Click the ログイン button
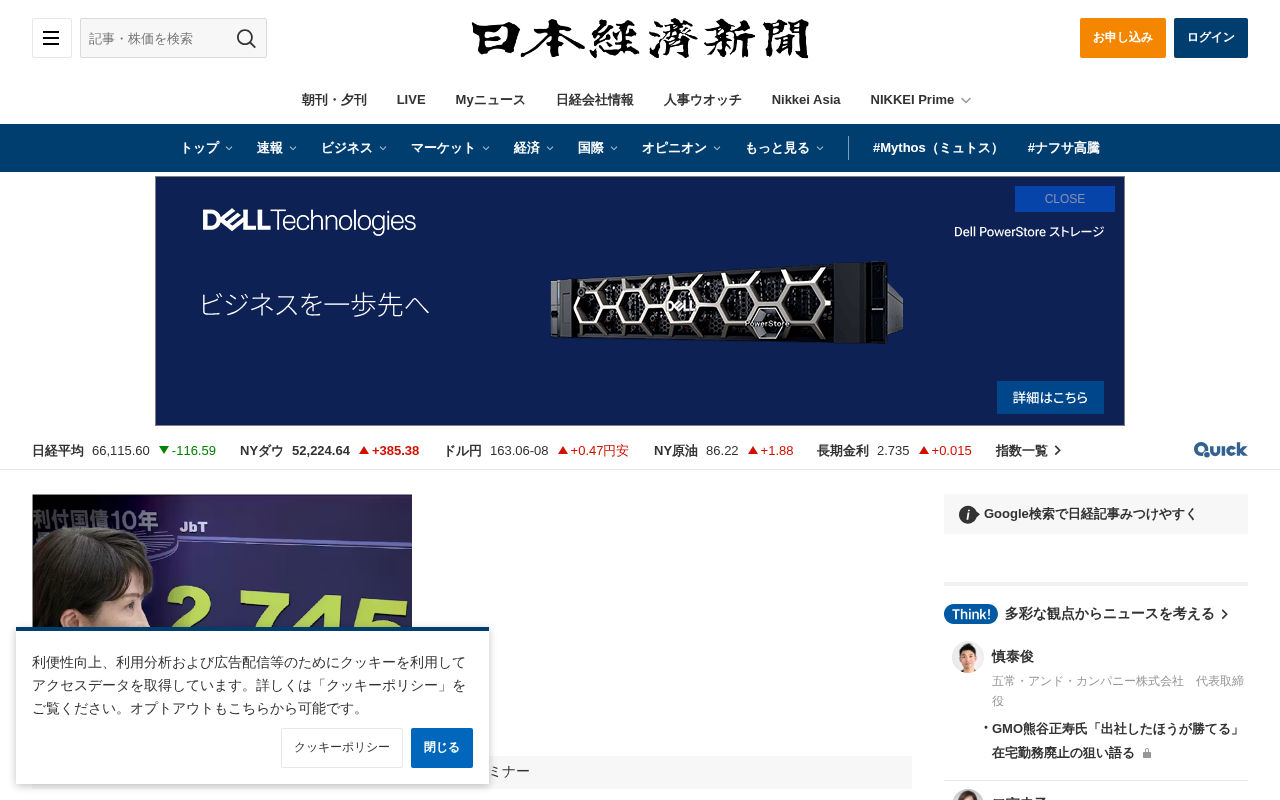 tap(1211, 38)
